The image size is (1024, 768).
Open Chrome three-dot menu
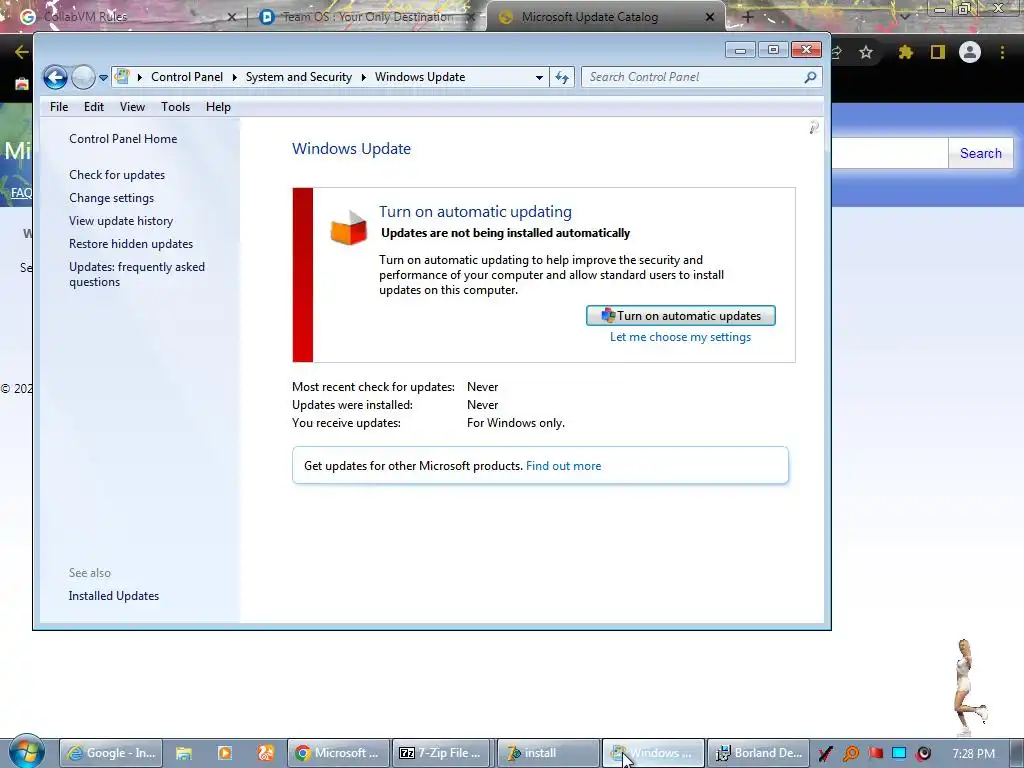coord(1002,52)
